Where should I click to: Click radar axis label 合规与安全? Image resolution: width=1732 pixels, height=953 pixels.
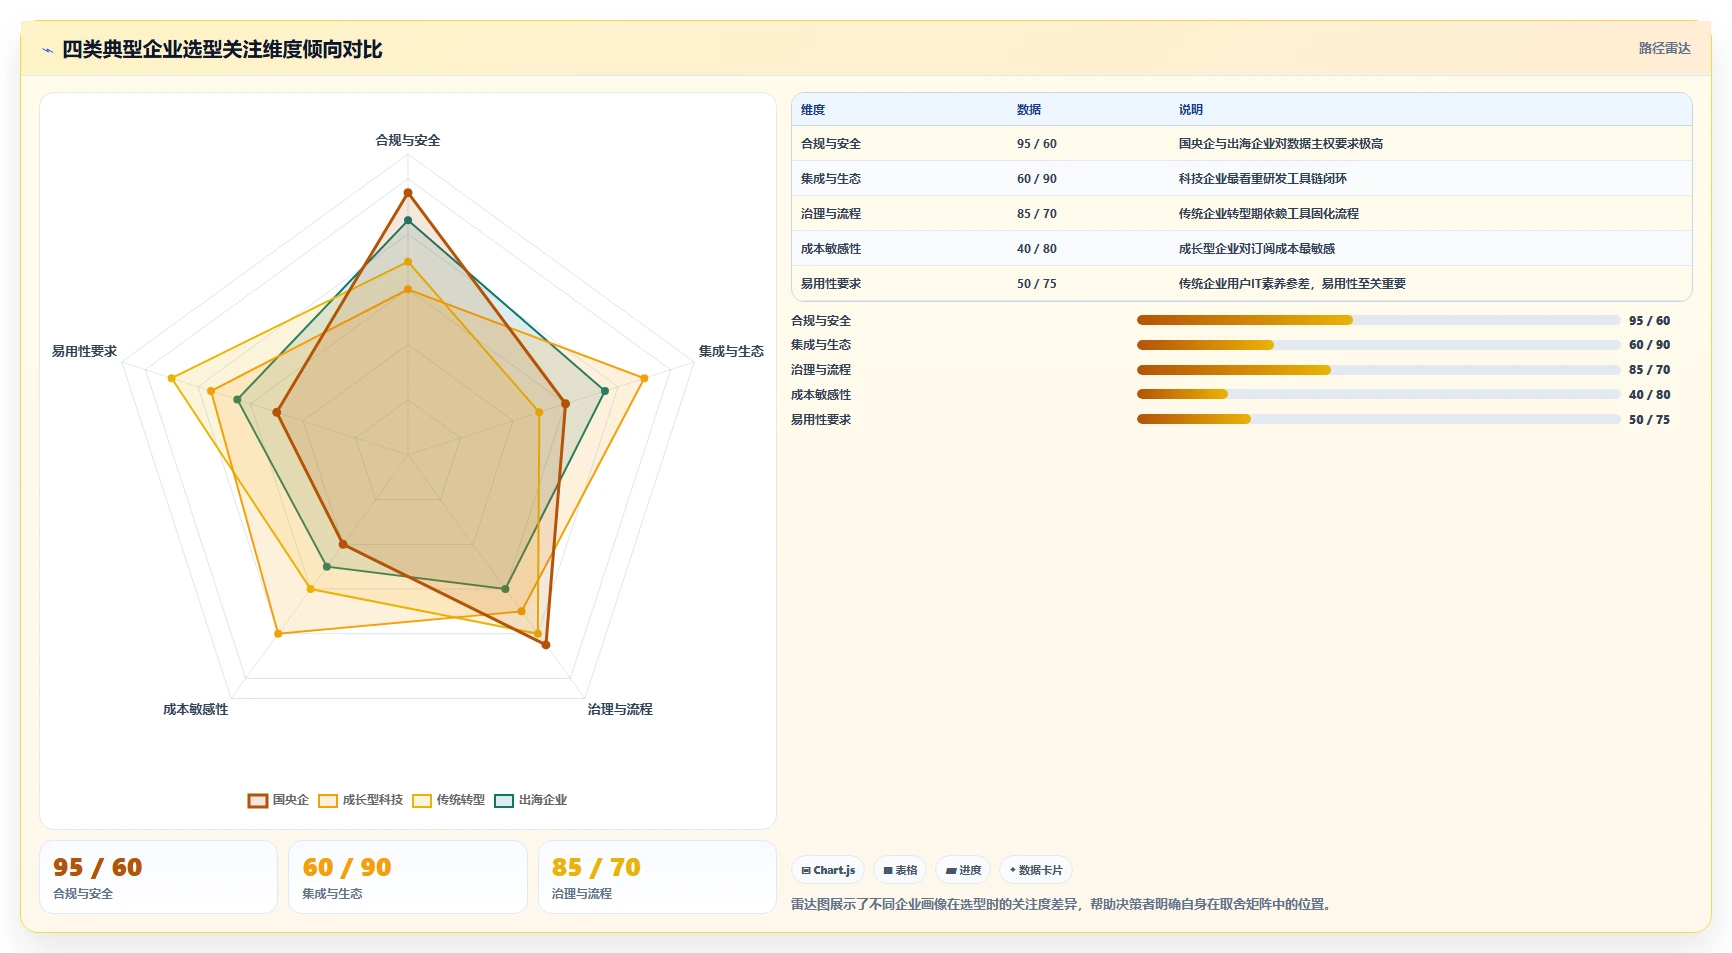[x=408, y=141]
